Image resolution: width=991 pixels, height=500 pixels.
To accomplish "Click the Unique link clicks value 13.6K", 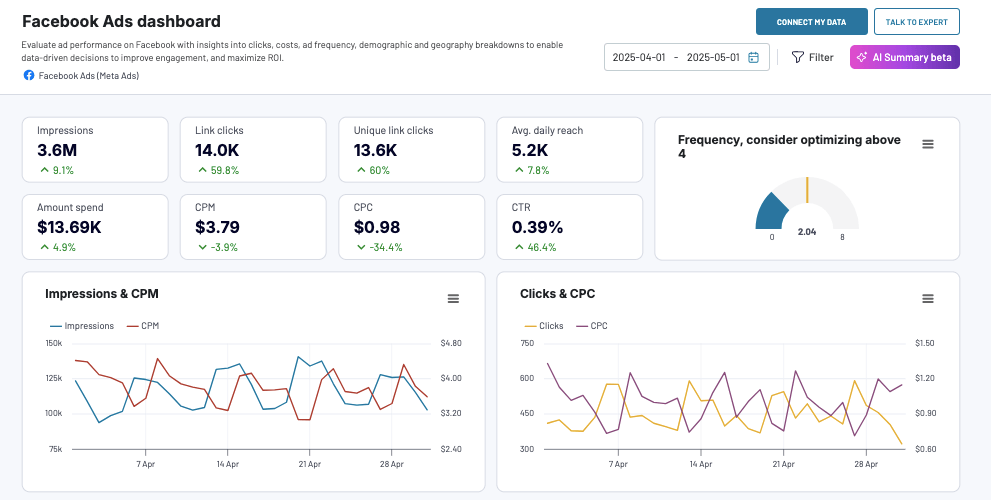I will pyautogui.click(x=375, y=150).
